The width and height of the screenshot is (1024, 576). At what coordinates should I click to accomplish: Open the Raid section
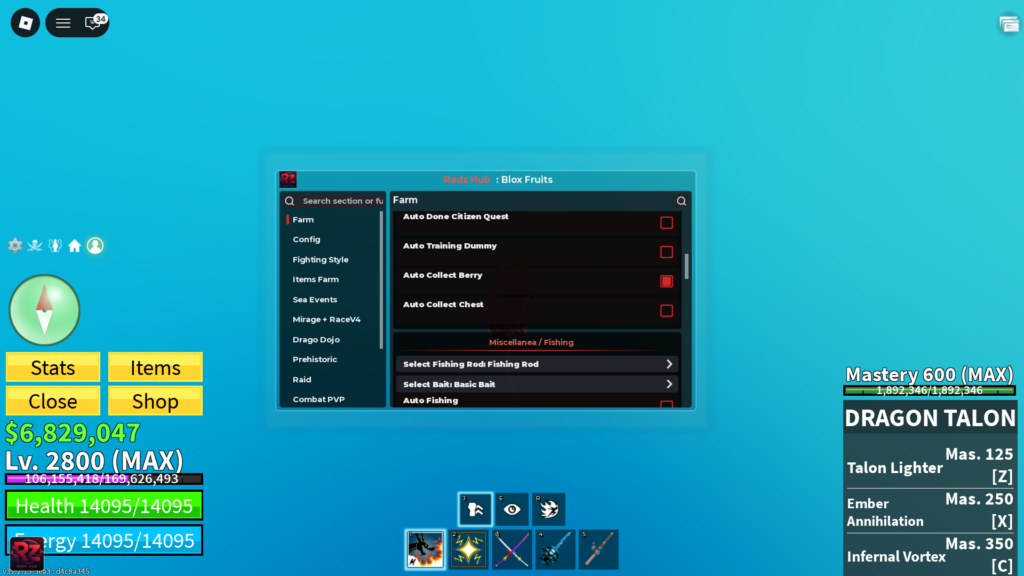[302, 379]
